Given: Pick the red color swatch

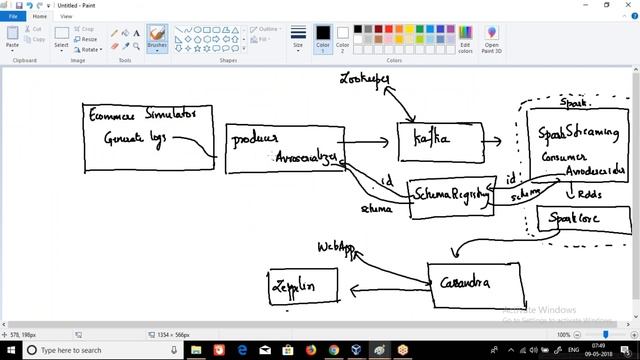Looking at the screenshot, I should [x=389, y=29].
